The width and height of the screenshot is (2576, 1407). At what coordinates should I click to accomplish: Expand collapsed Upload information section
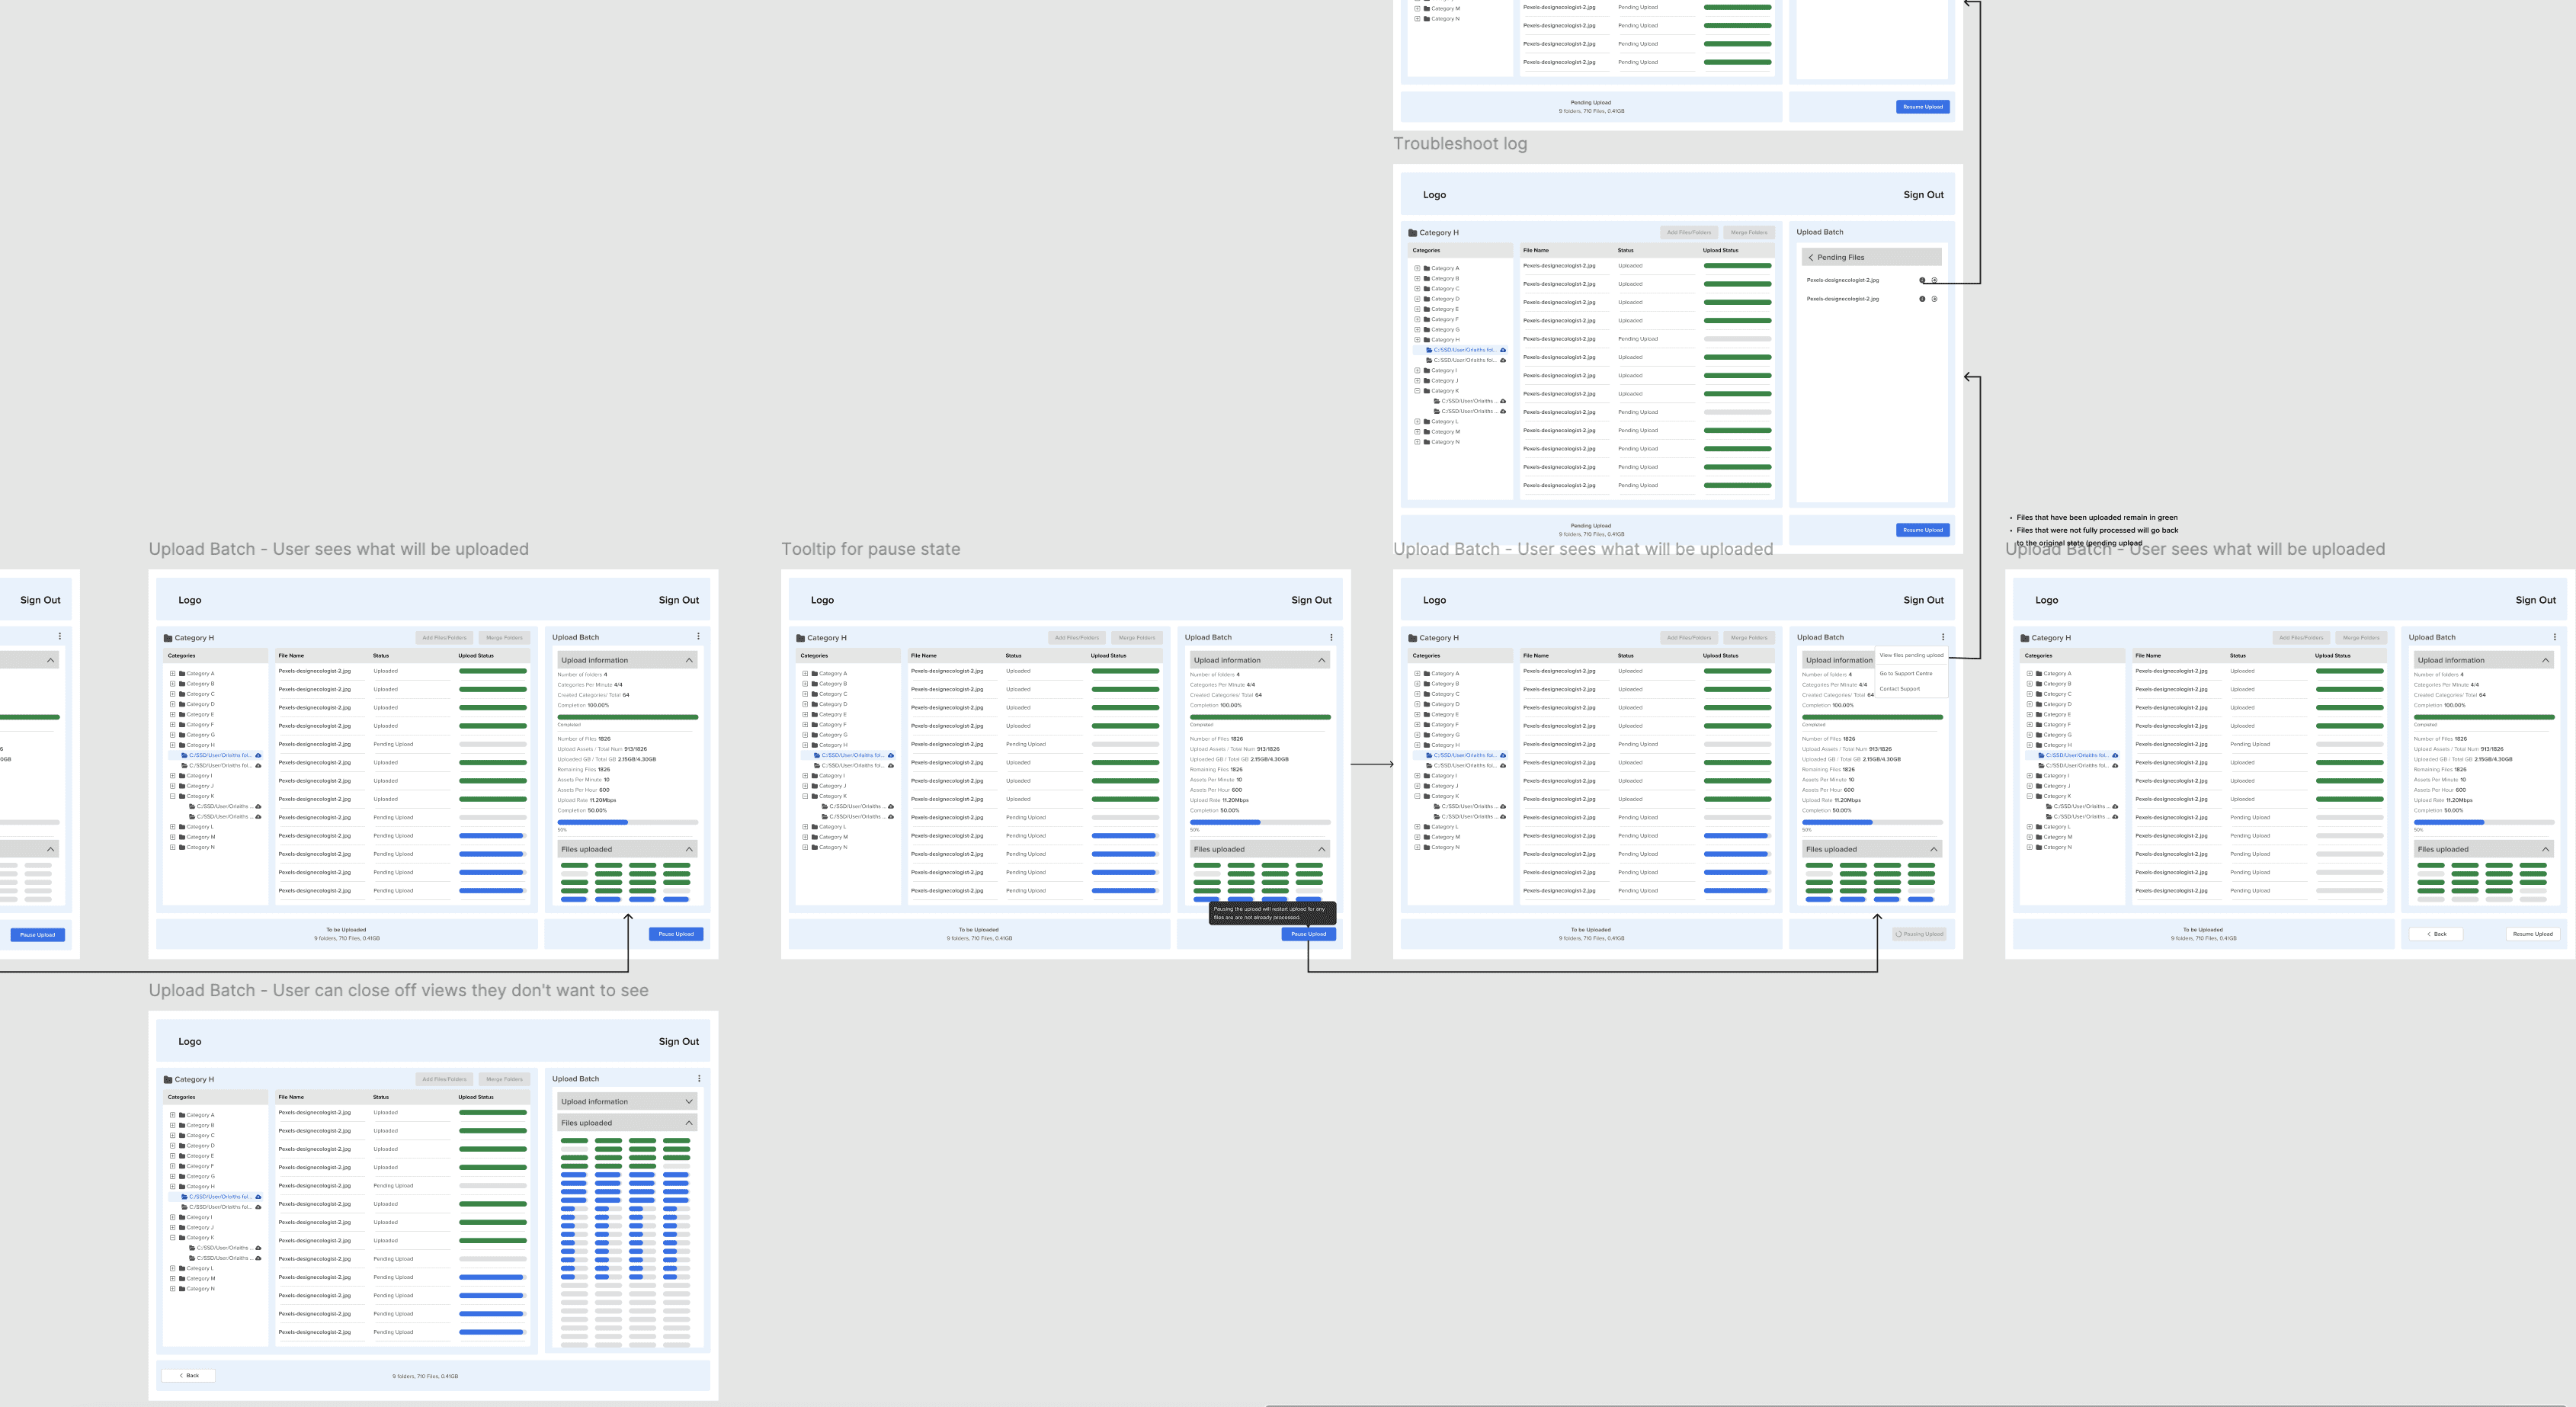pos(689,1101)
